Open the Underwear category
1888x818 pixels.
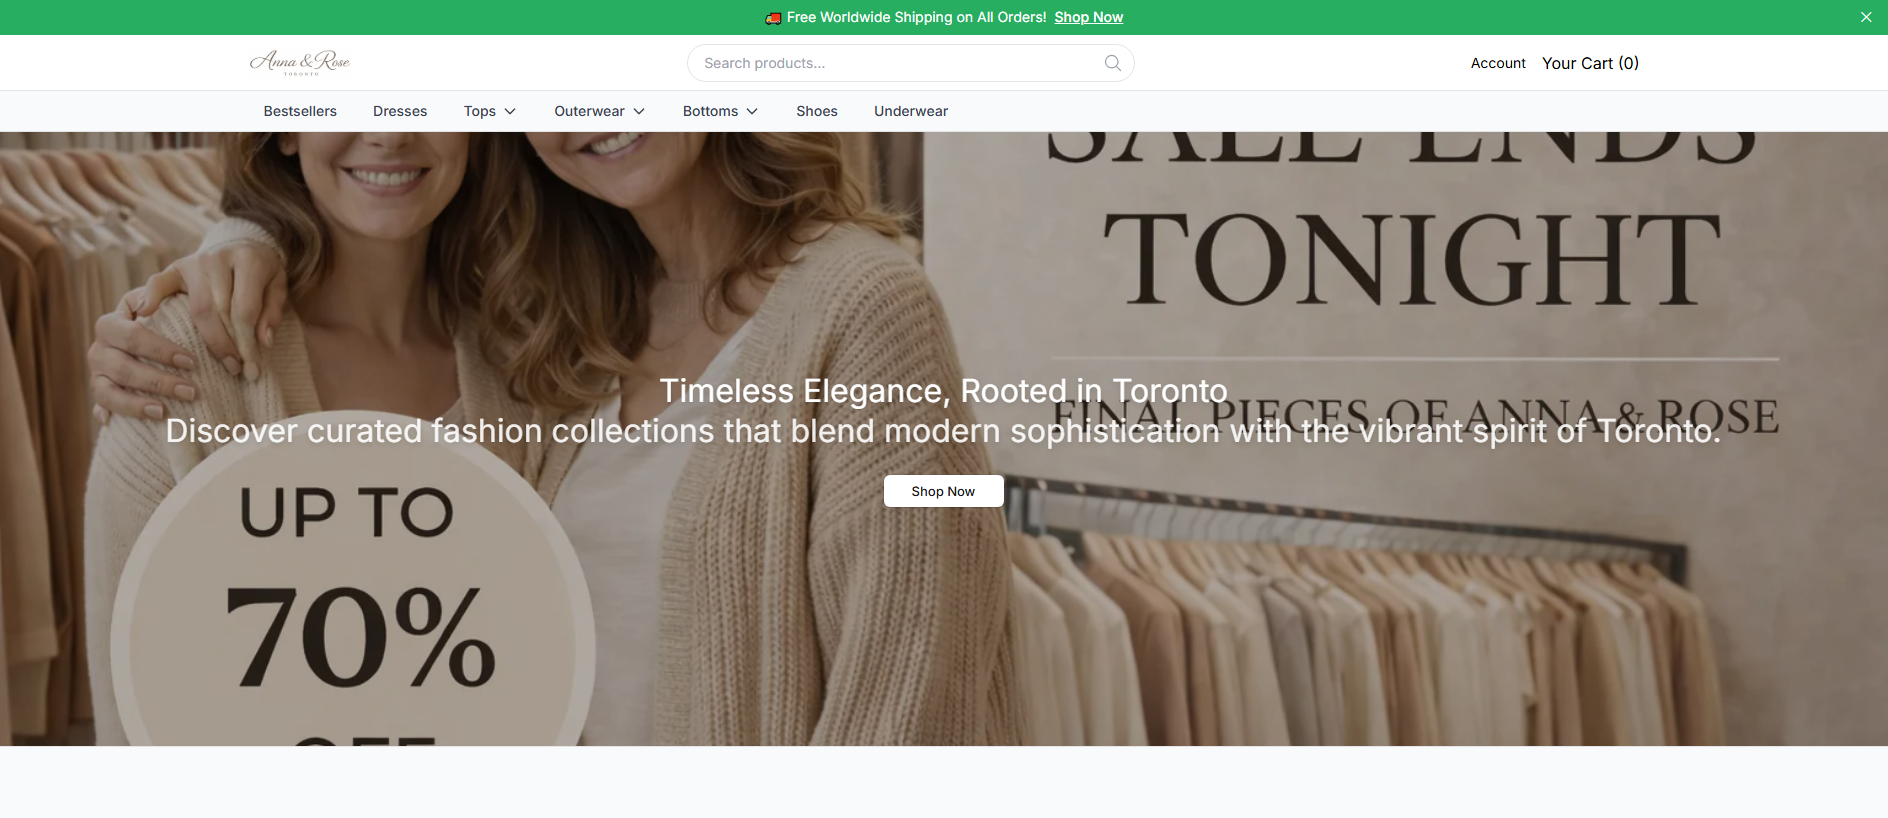911,111
